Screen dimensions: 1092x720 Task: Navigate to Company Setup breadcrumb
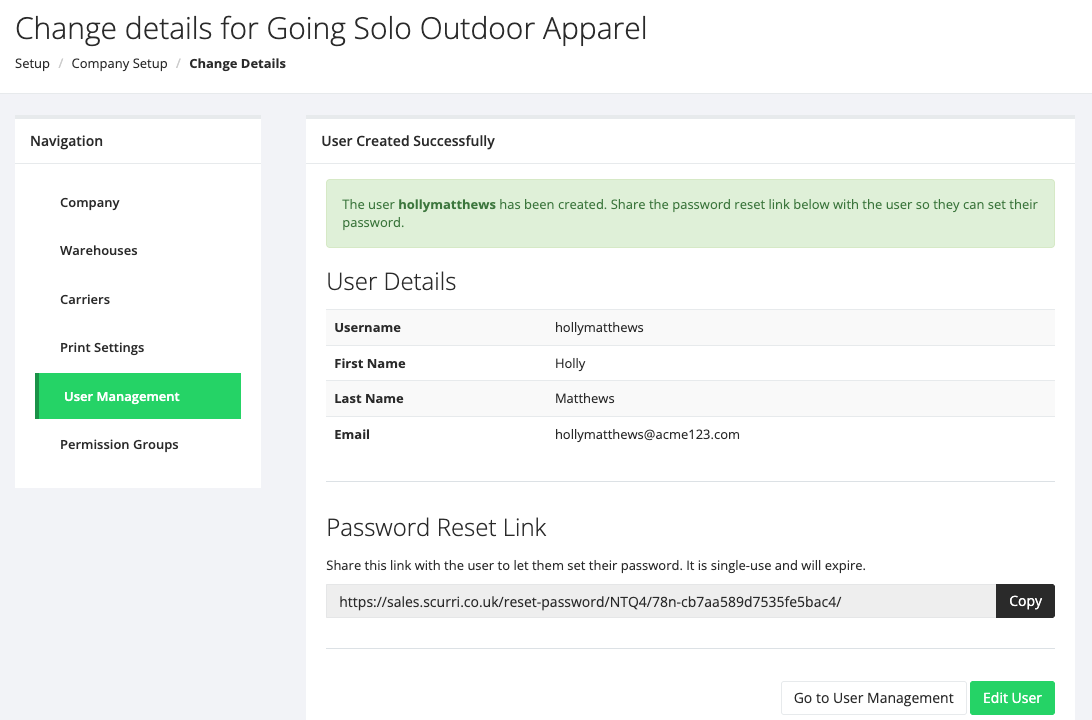click(120, 63)
